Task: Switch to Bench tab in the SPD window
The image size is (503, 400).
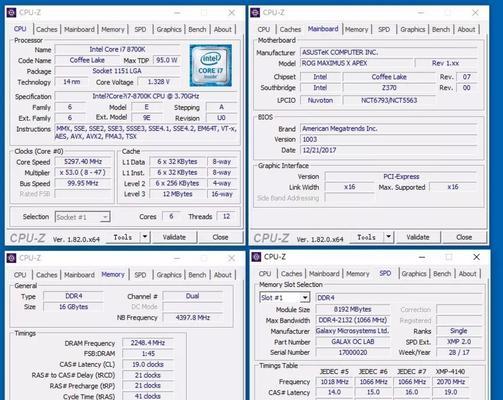Action: (x=442, y=274)
